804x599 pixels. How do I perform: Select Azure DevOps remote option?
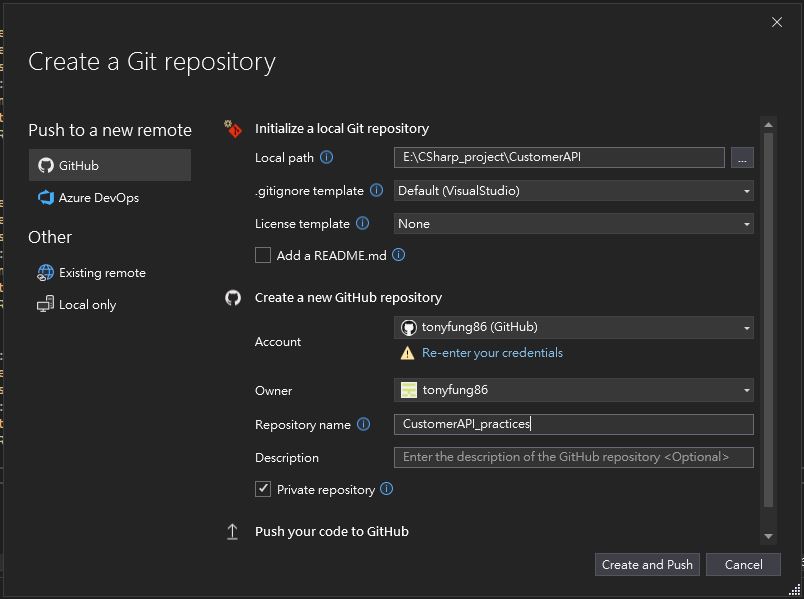point(98,198)
